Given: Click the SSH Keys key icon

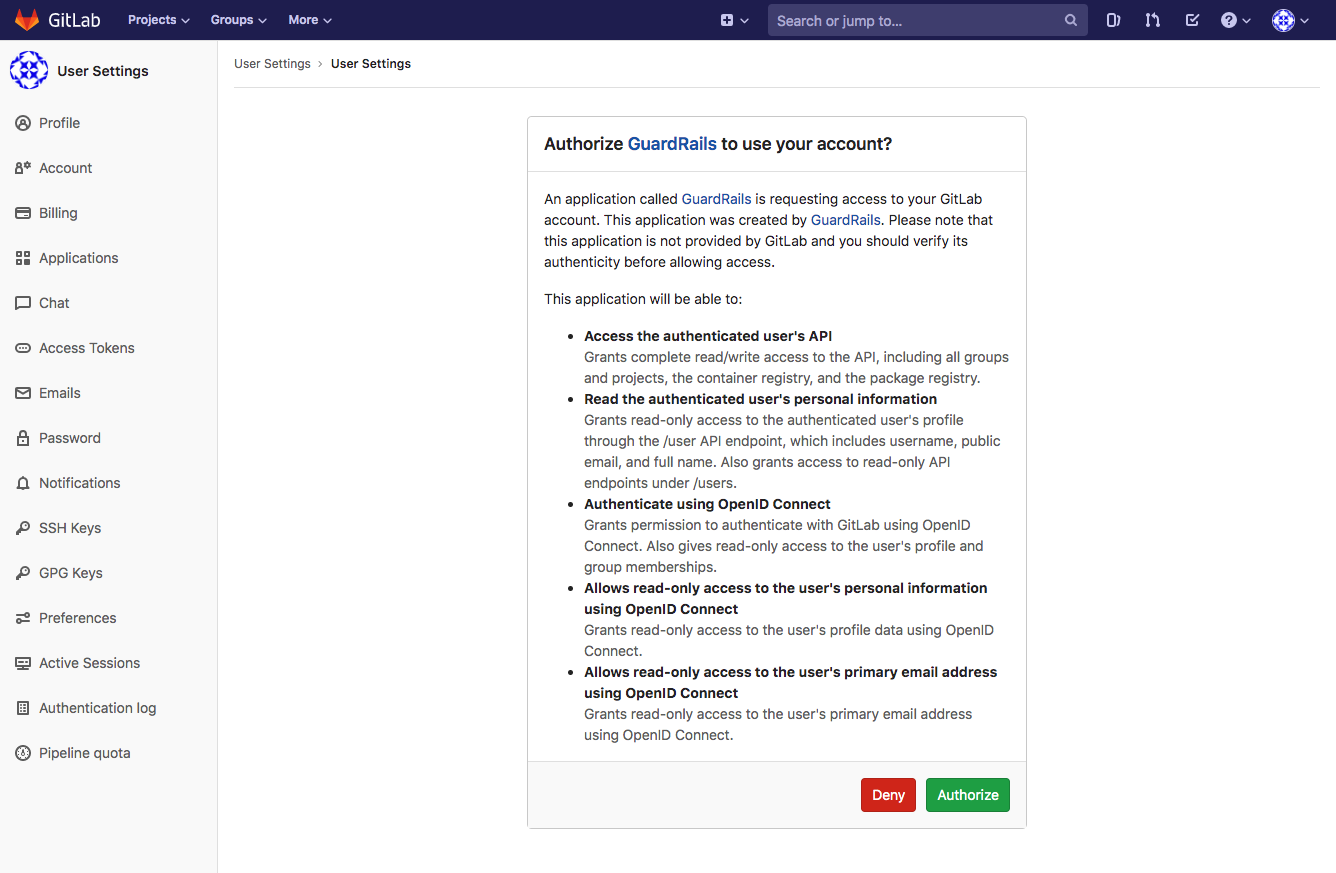Looking at the screenshot, I should 23,528.
